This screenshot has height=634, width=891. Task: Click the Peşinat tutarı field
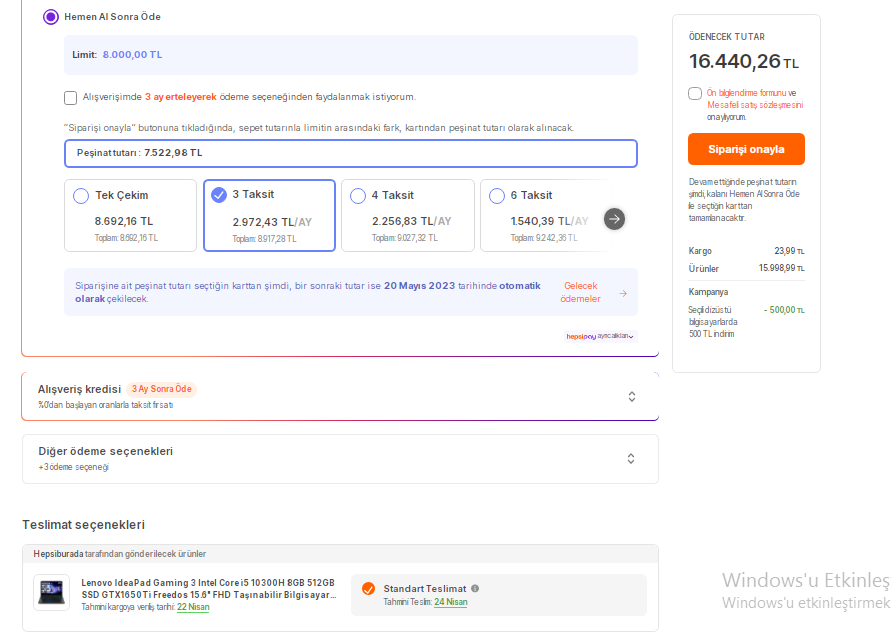coord(351,153)
